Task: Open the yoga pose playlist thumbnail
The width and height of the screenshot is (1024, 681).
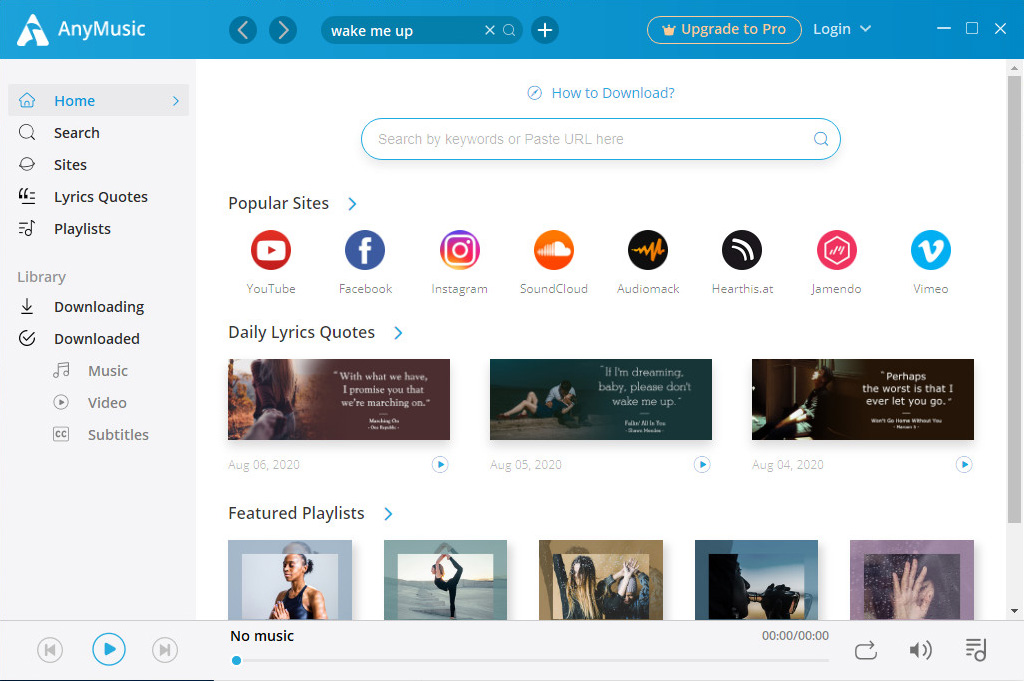Action: [x=445, y=580]
